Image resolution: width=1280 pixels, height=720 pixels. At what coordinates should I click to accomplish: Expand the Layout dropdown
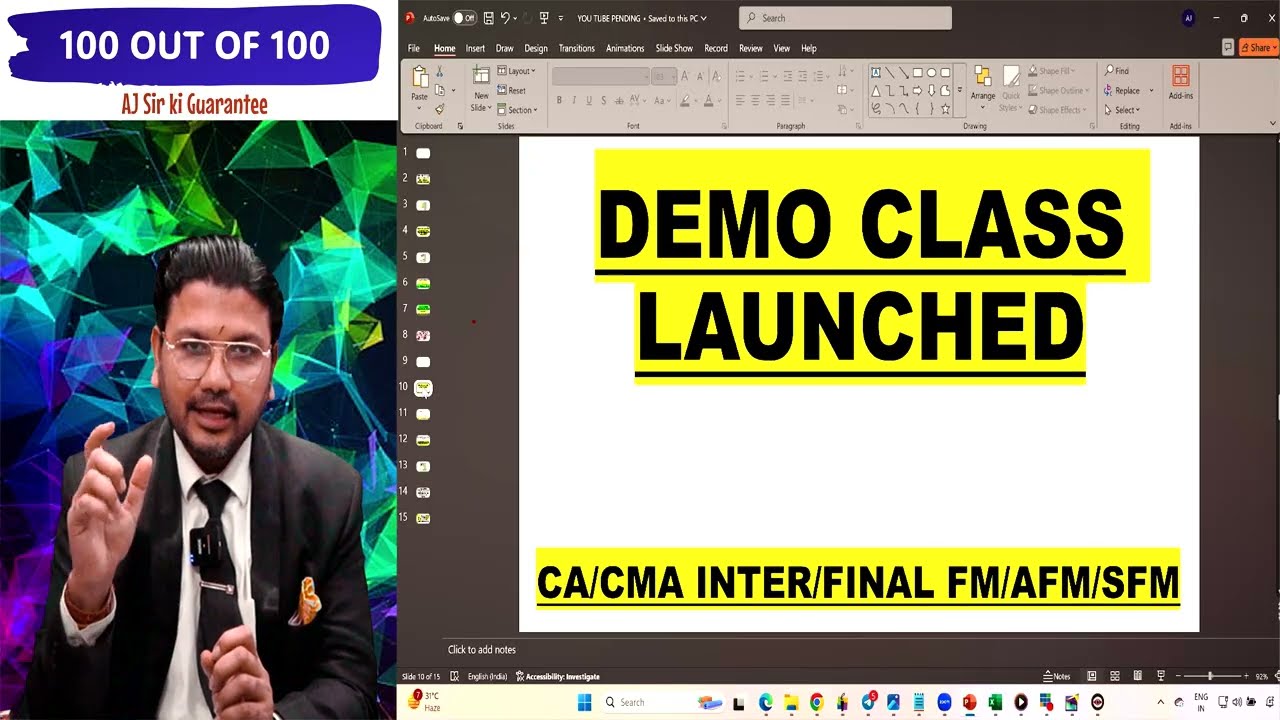(x=517, y=71)
